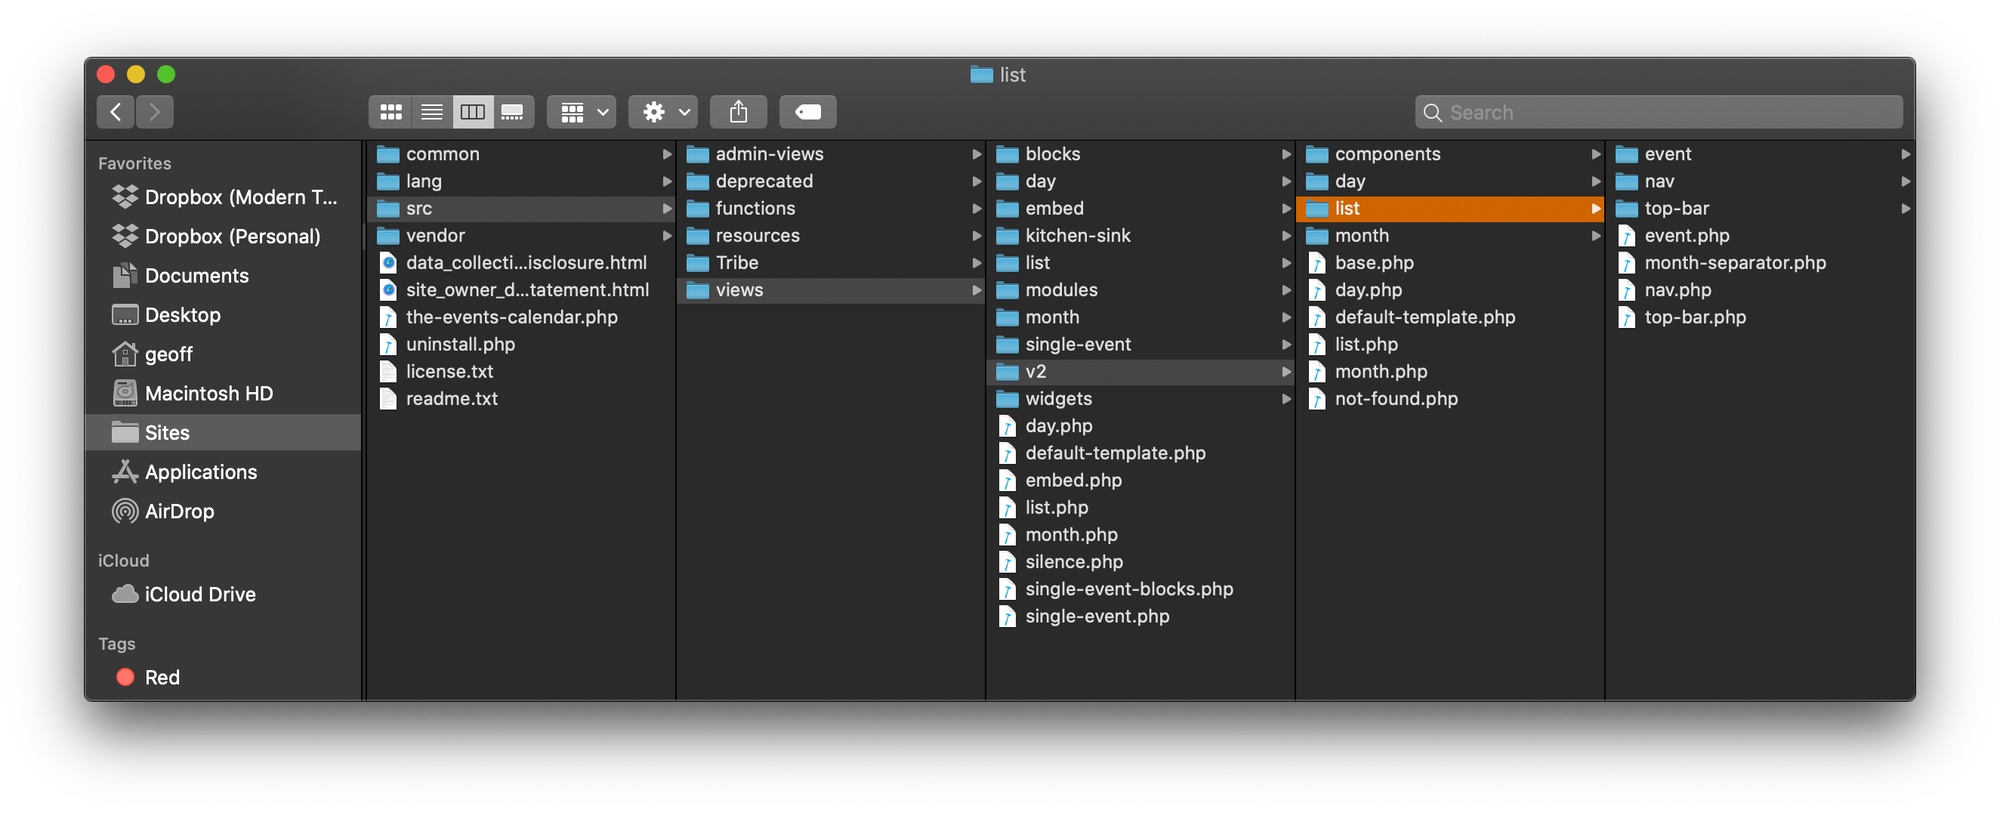Select base.php file
Screen dimensions: 2000x813
click(x=1450, y=263)
